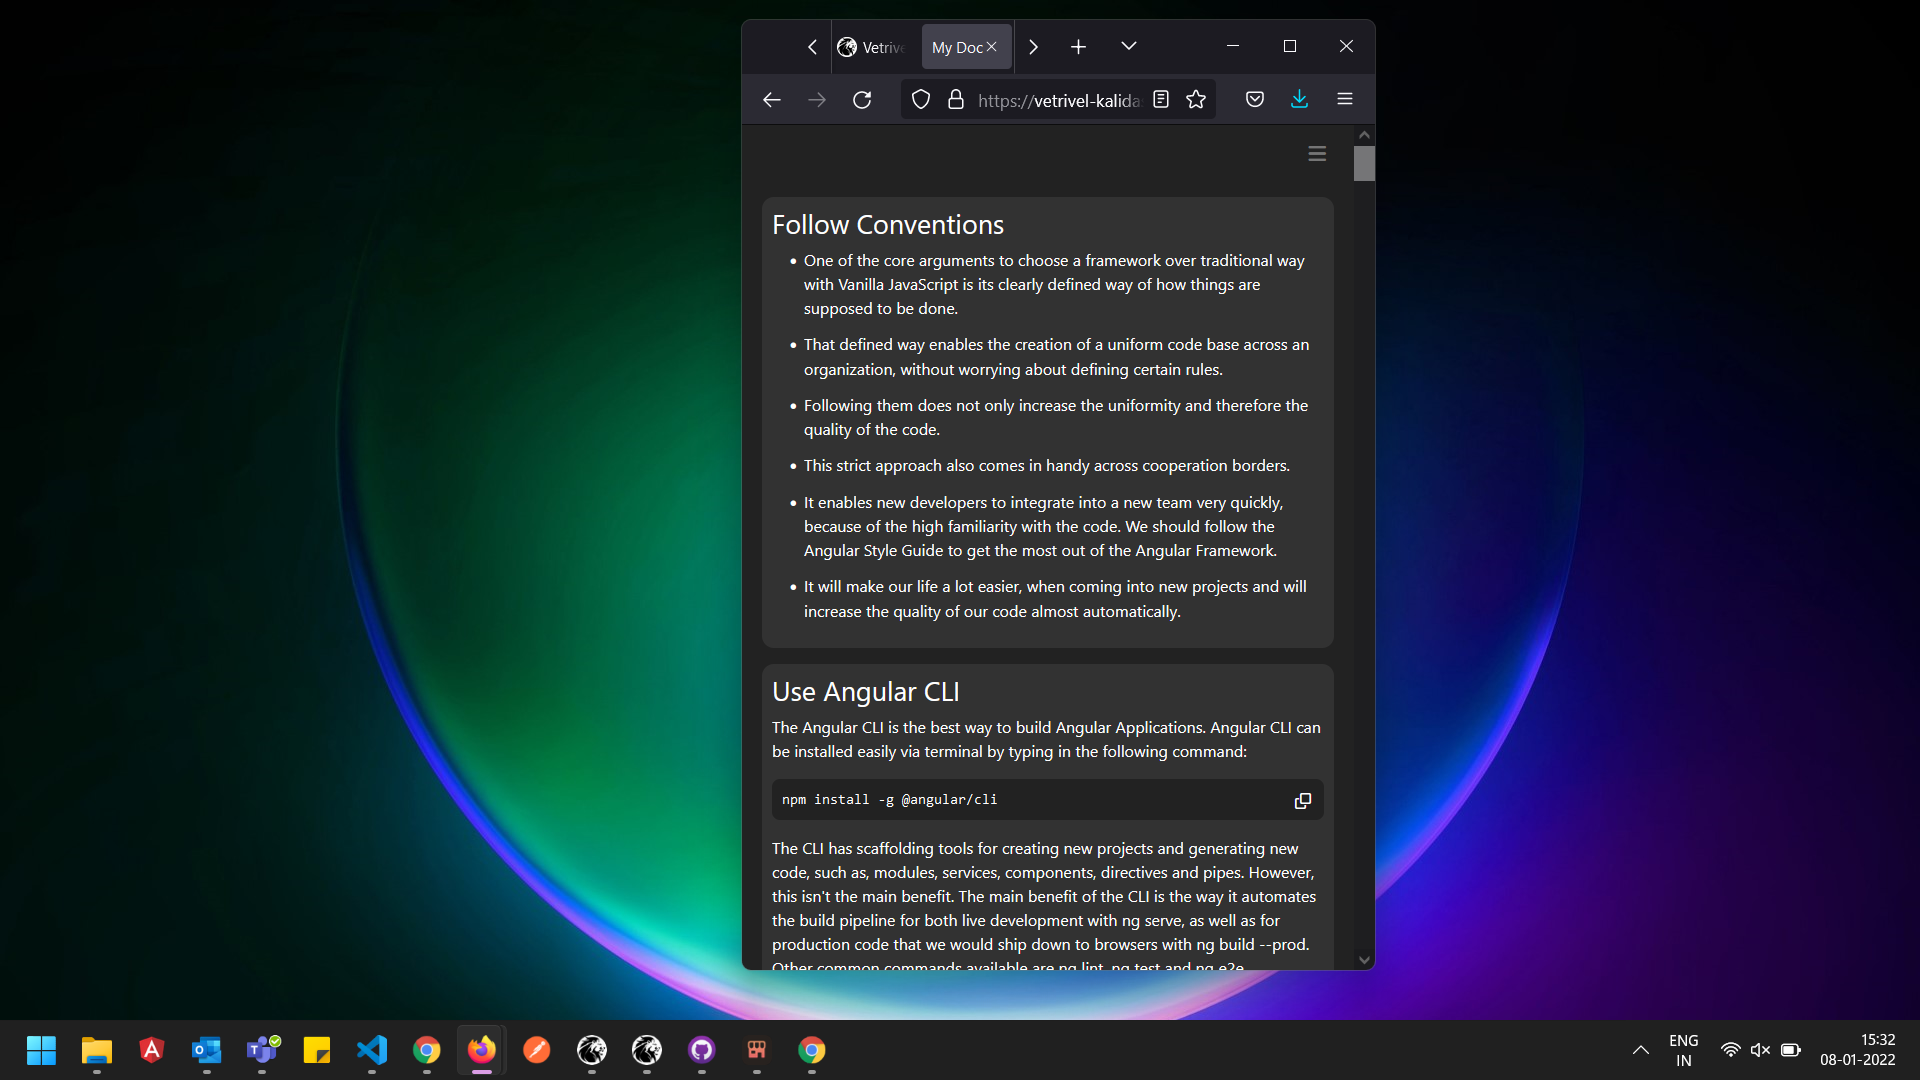Save this page to Pocket
Screen dimensions: 1920x1080
[x=1254, y=98]
